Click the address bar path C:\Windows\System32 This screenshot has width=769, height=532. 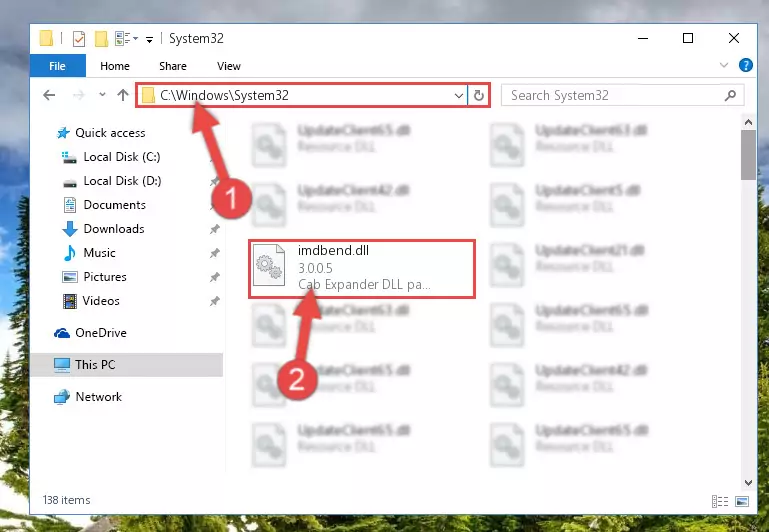coord(224,95)
